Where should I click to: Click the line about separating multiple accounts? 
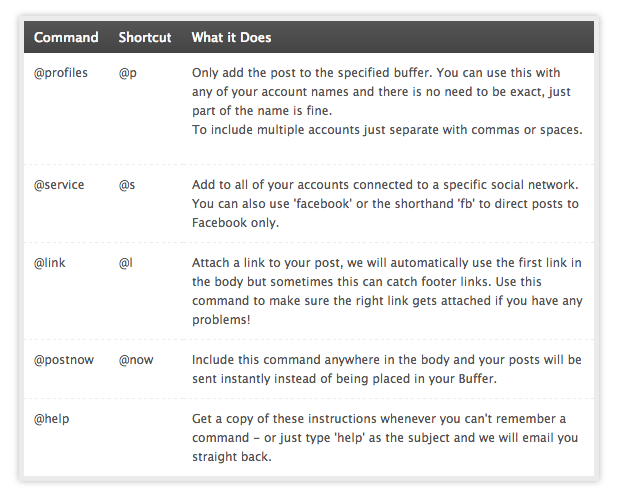(386, 130)
